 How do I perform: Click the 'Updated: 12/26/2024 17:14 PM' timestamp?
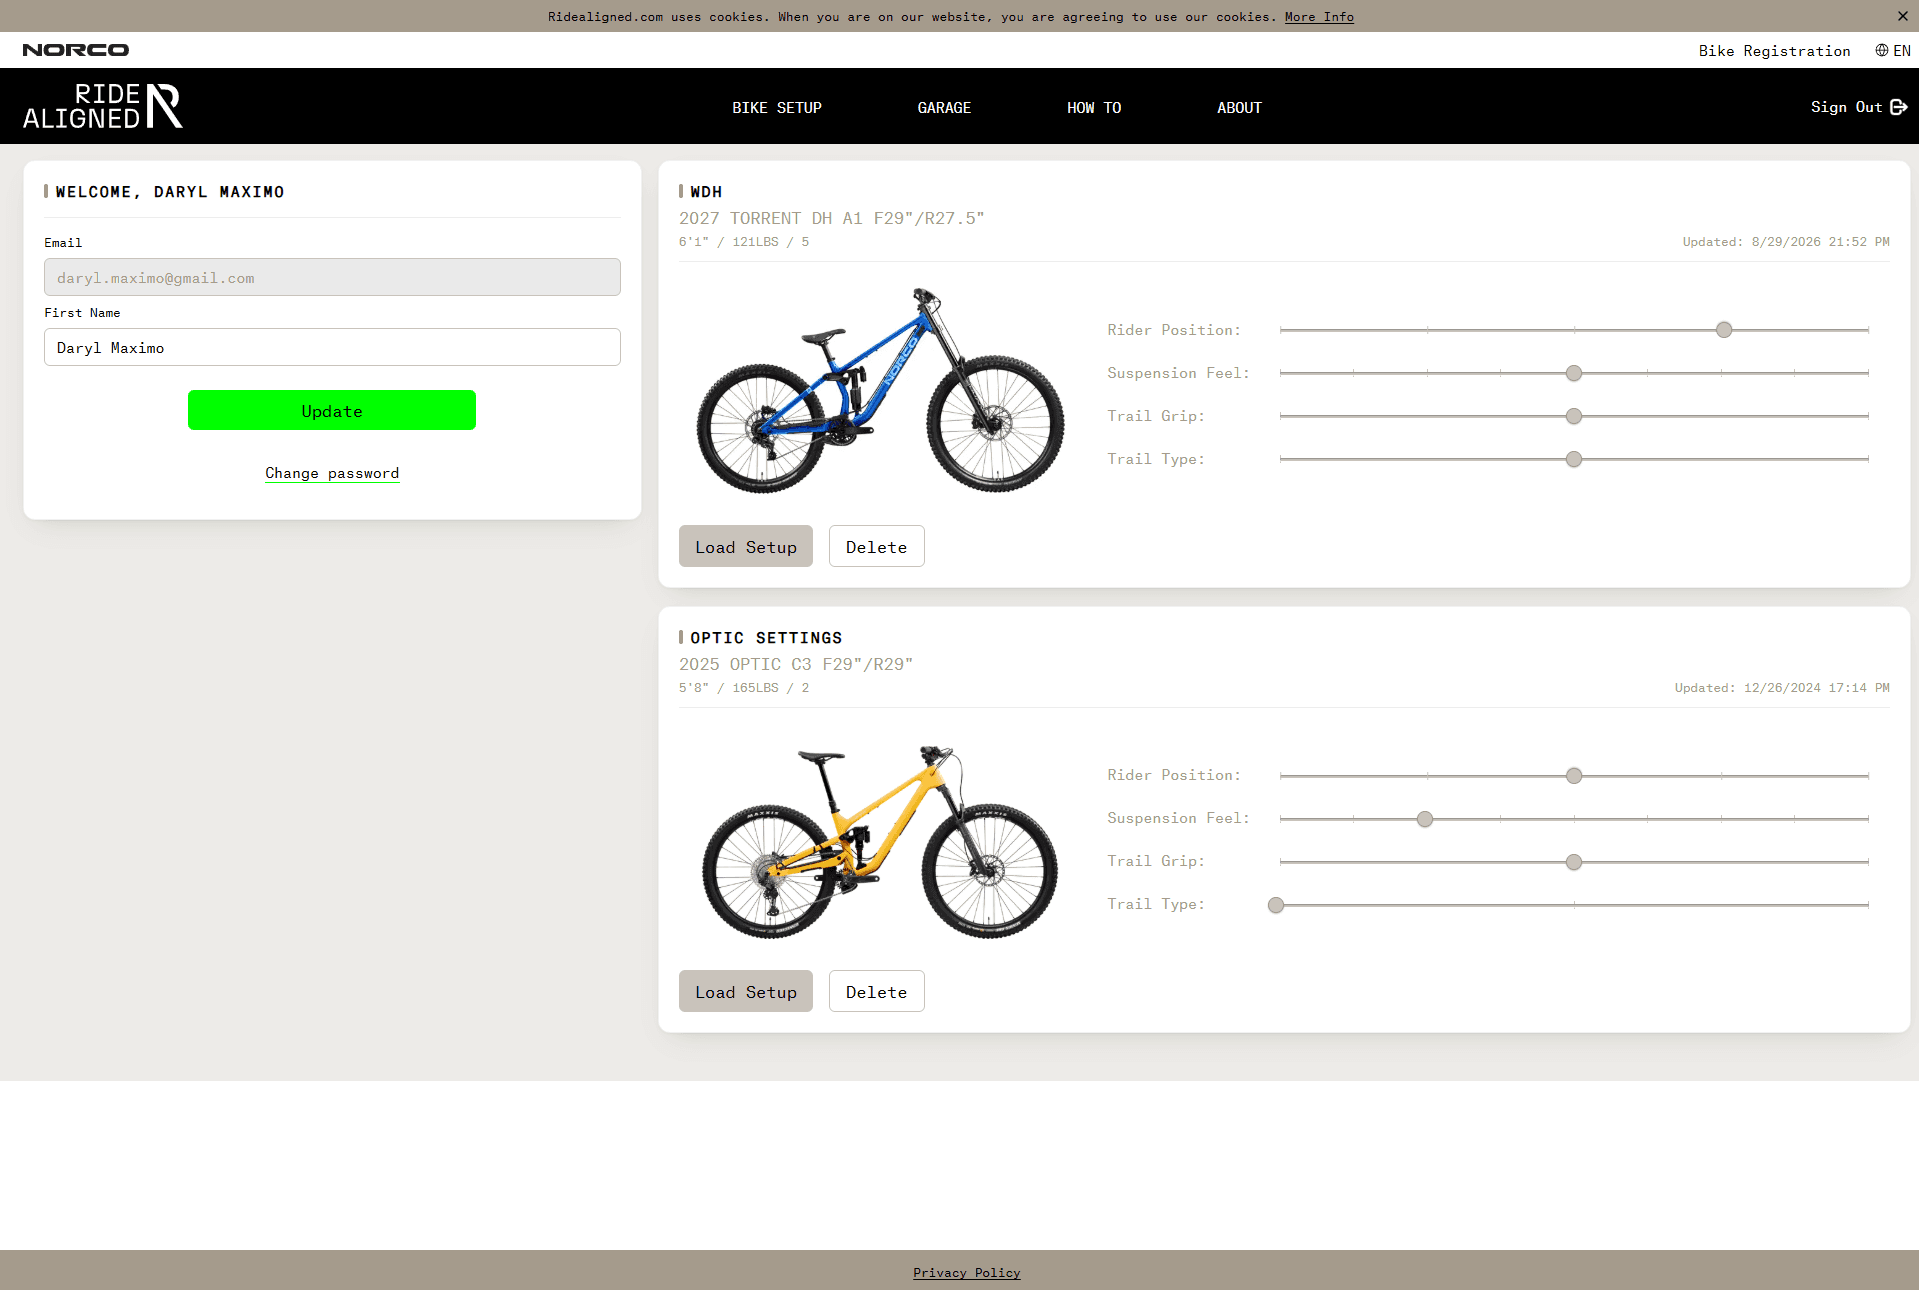(x=1782, y=688)
